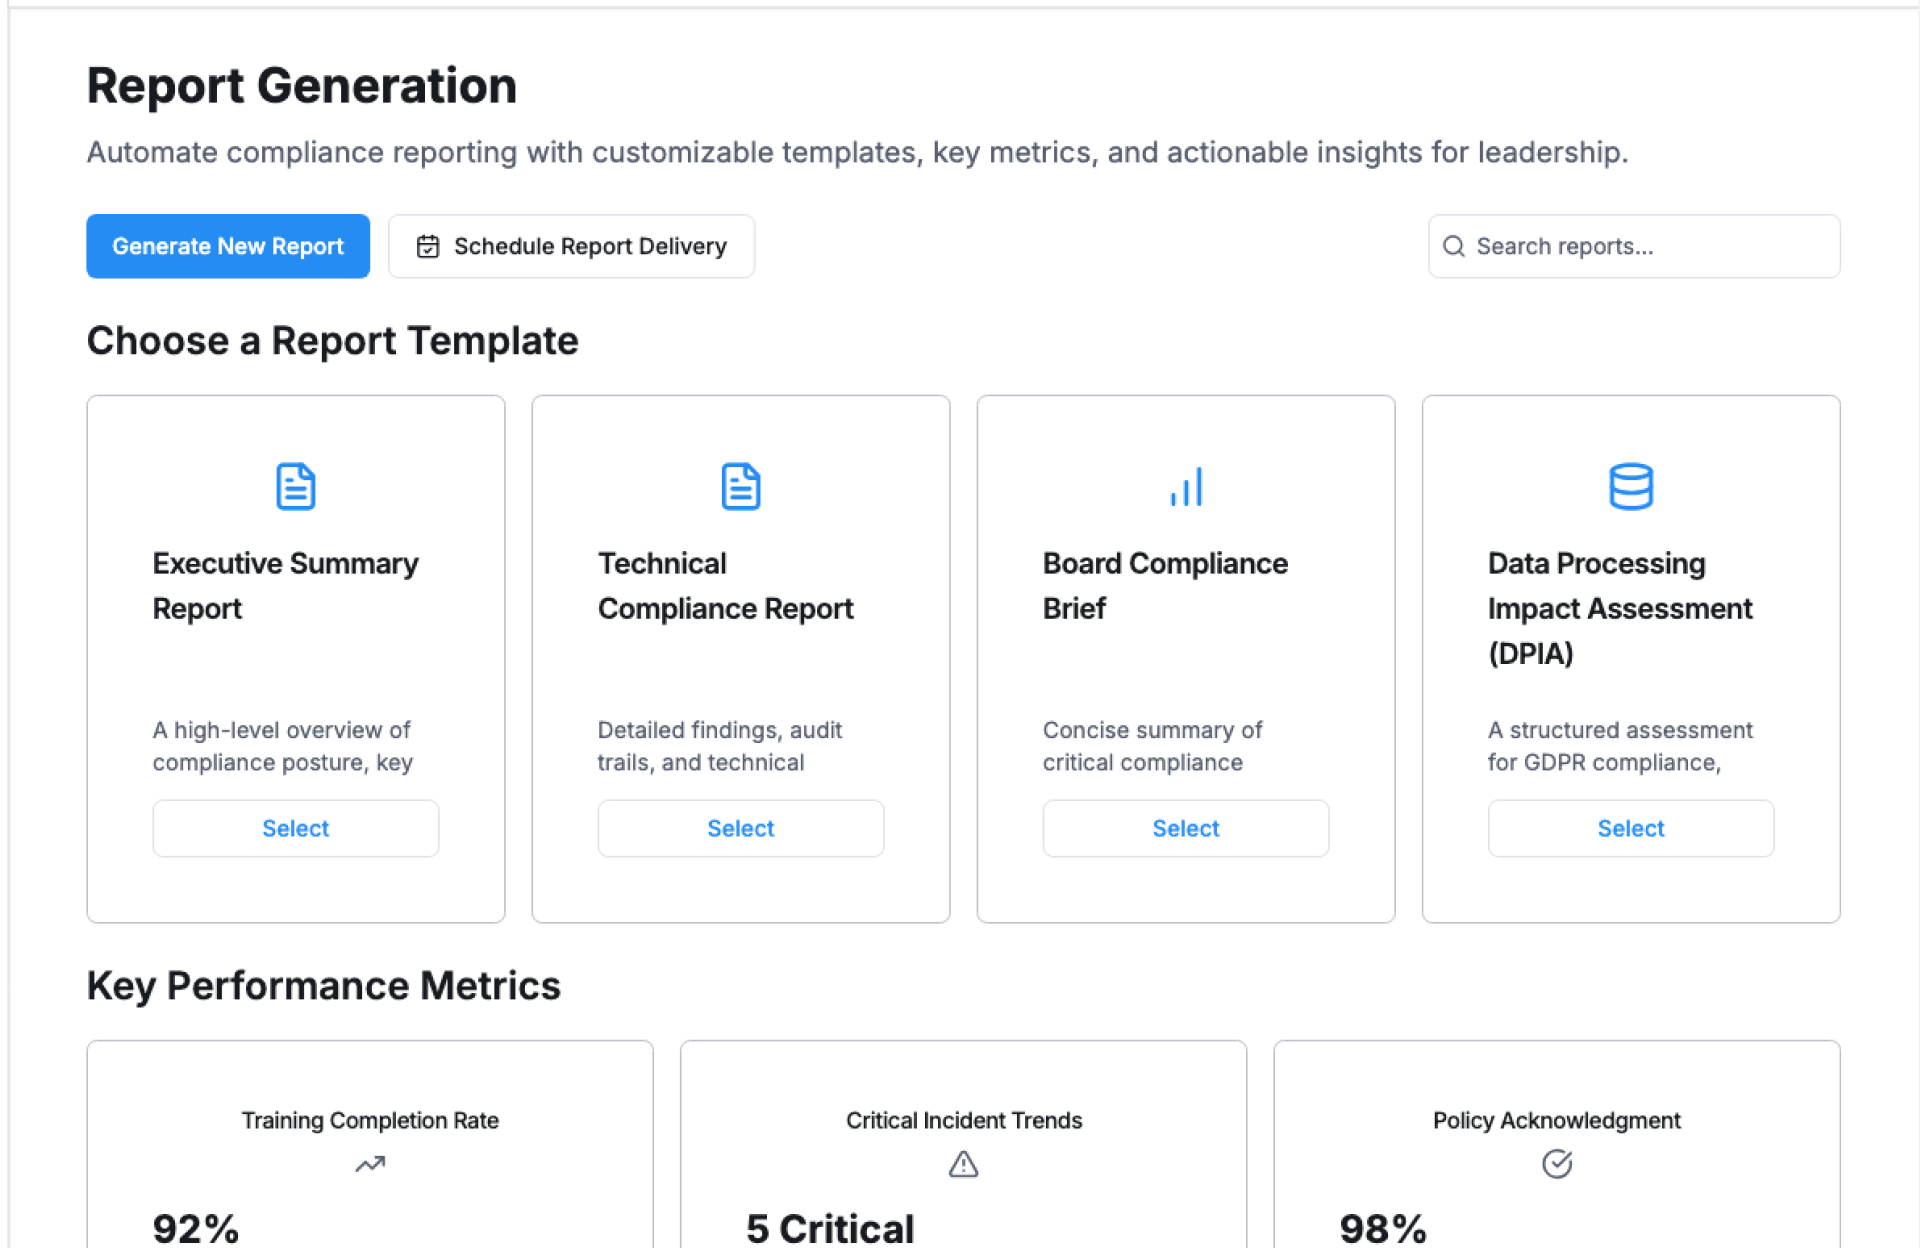The height and width of the screenshot is (1248, 1920).
Task: Click the Policy Acknowledgment 98% value
Action: pos(1382,1228)
